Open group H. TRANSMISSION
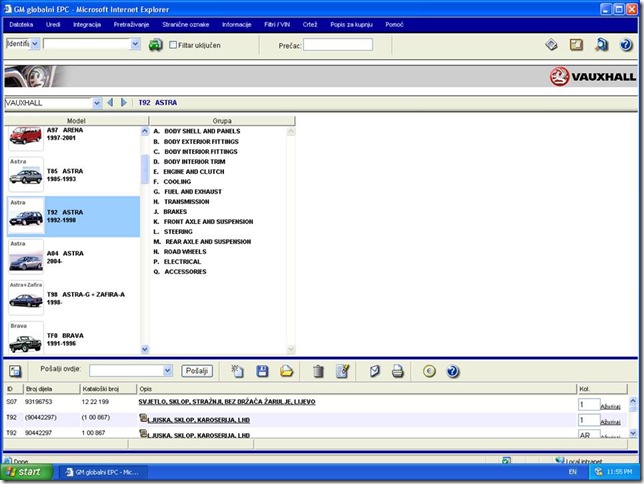The width and height of the screenshot is (644, 484). pyautogui.click(x=181, y=201)
